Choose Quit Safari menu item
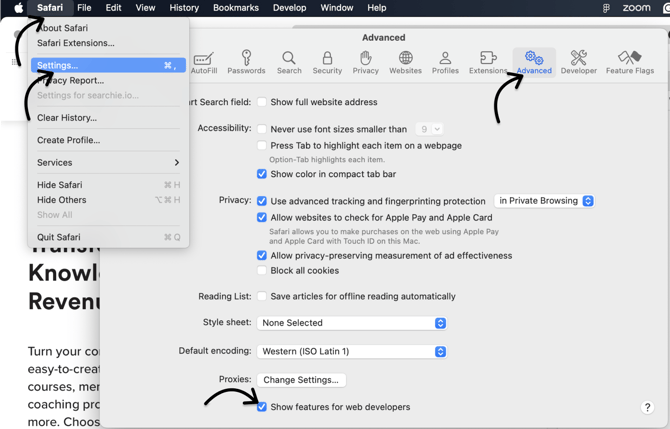Screen dimensions: 670x429 [108, 237]
